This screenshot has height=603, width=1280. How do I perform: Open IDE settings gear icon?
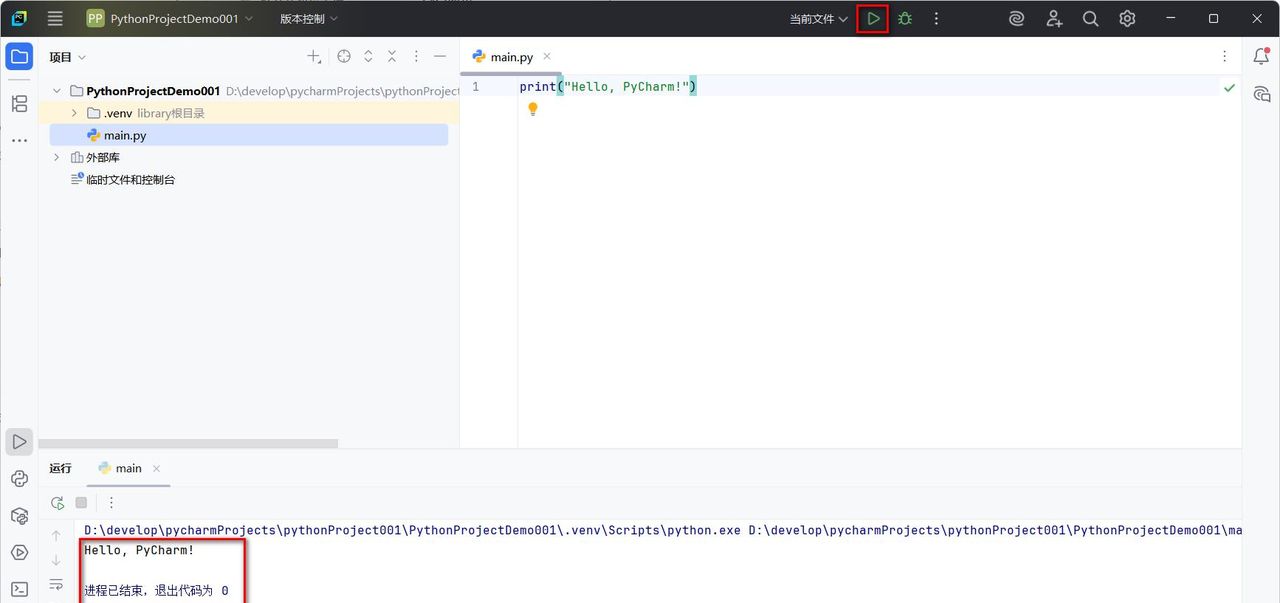click(x=1127, y=19)
